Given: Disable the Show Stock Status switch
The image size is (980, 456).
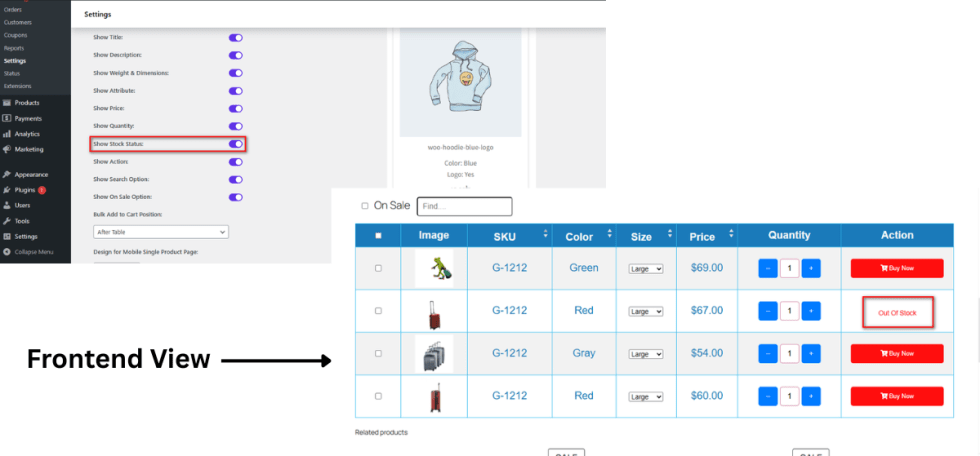Looking at the screenshot, I should pos(236,144).
